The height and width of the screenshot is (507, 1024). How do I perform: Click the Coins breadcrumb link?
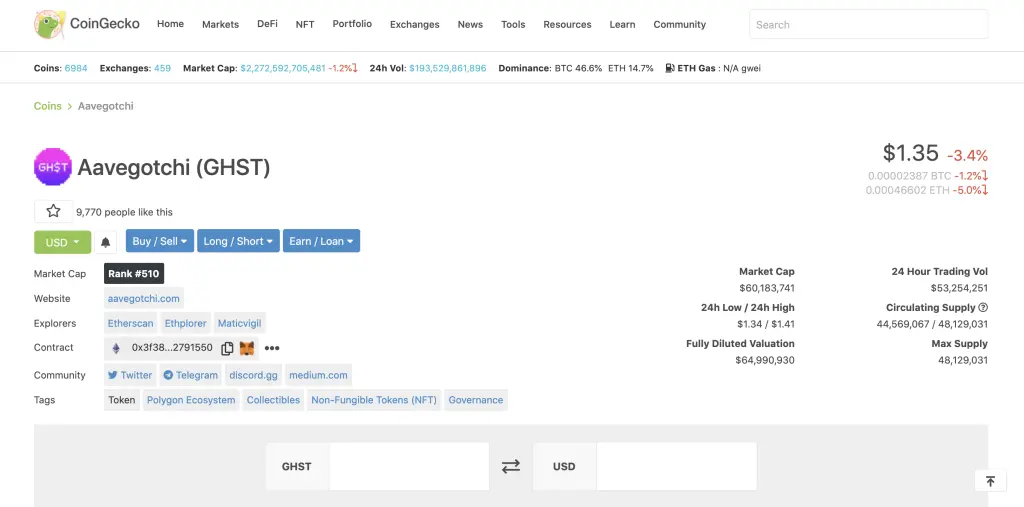click(x=48, y=106)
